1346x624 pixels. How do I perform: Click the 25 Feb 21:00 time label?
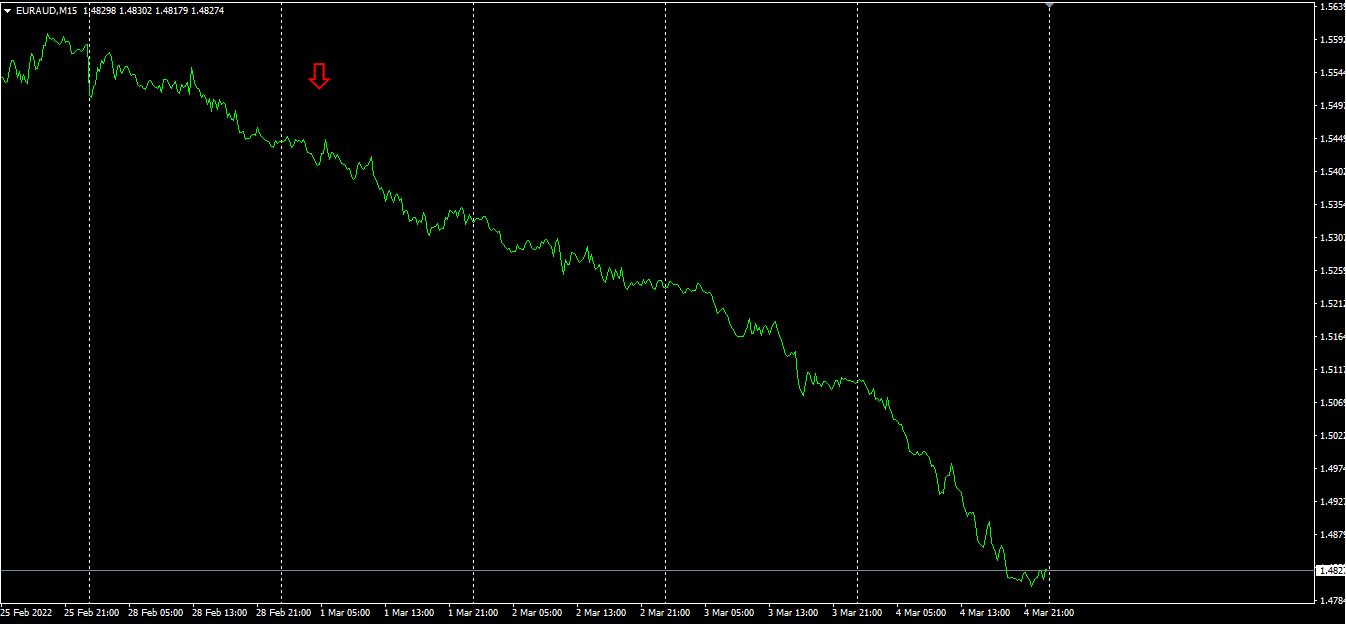point(92,612)
